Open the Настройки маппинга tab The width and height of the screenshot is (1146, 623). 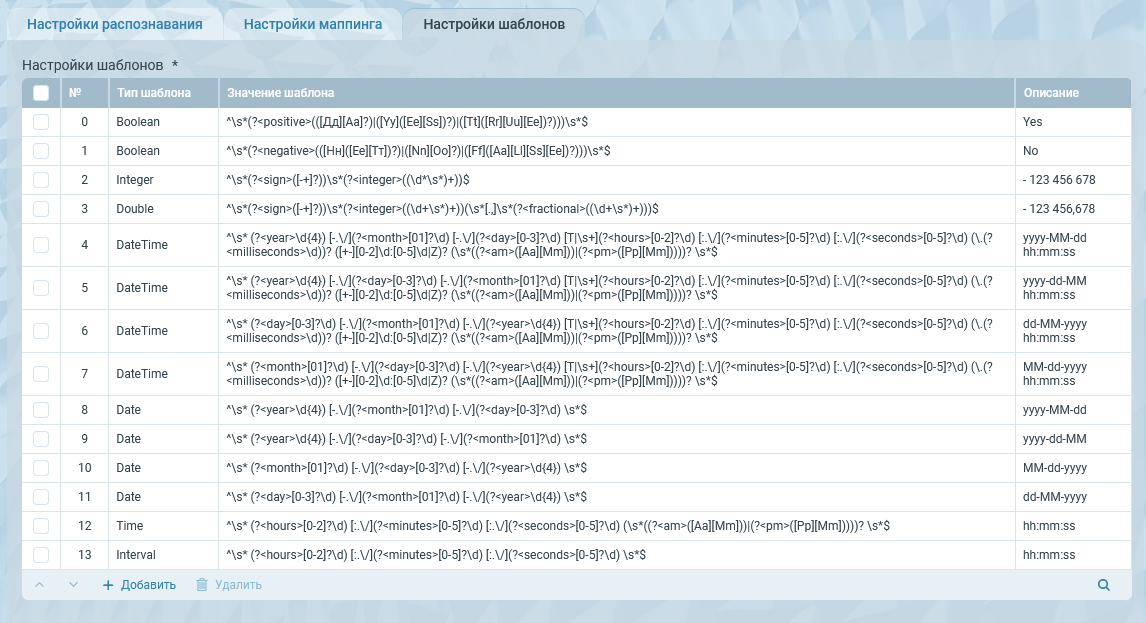[313, 24]
